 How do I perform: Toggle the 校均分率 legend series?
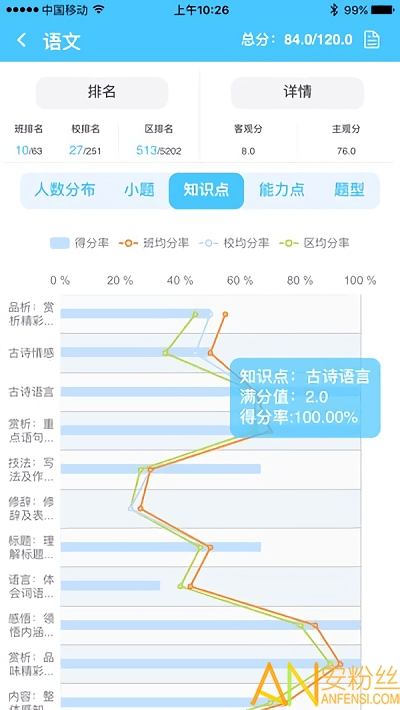pos(234,243)
